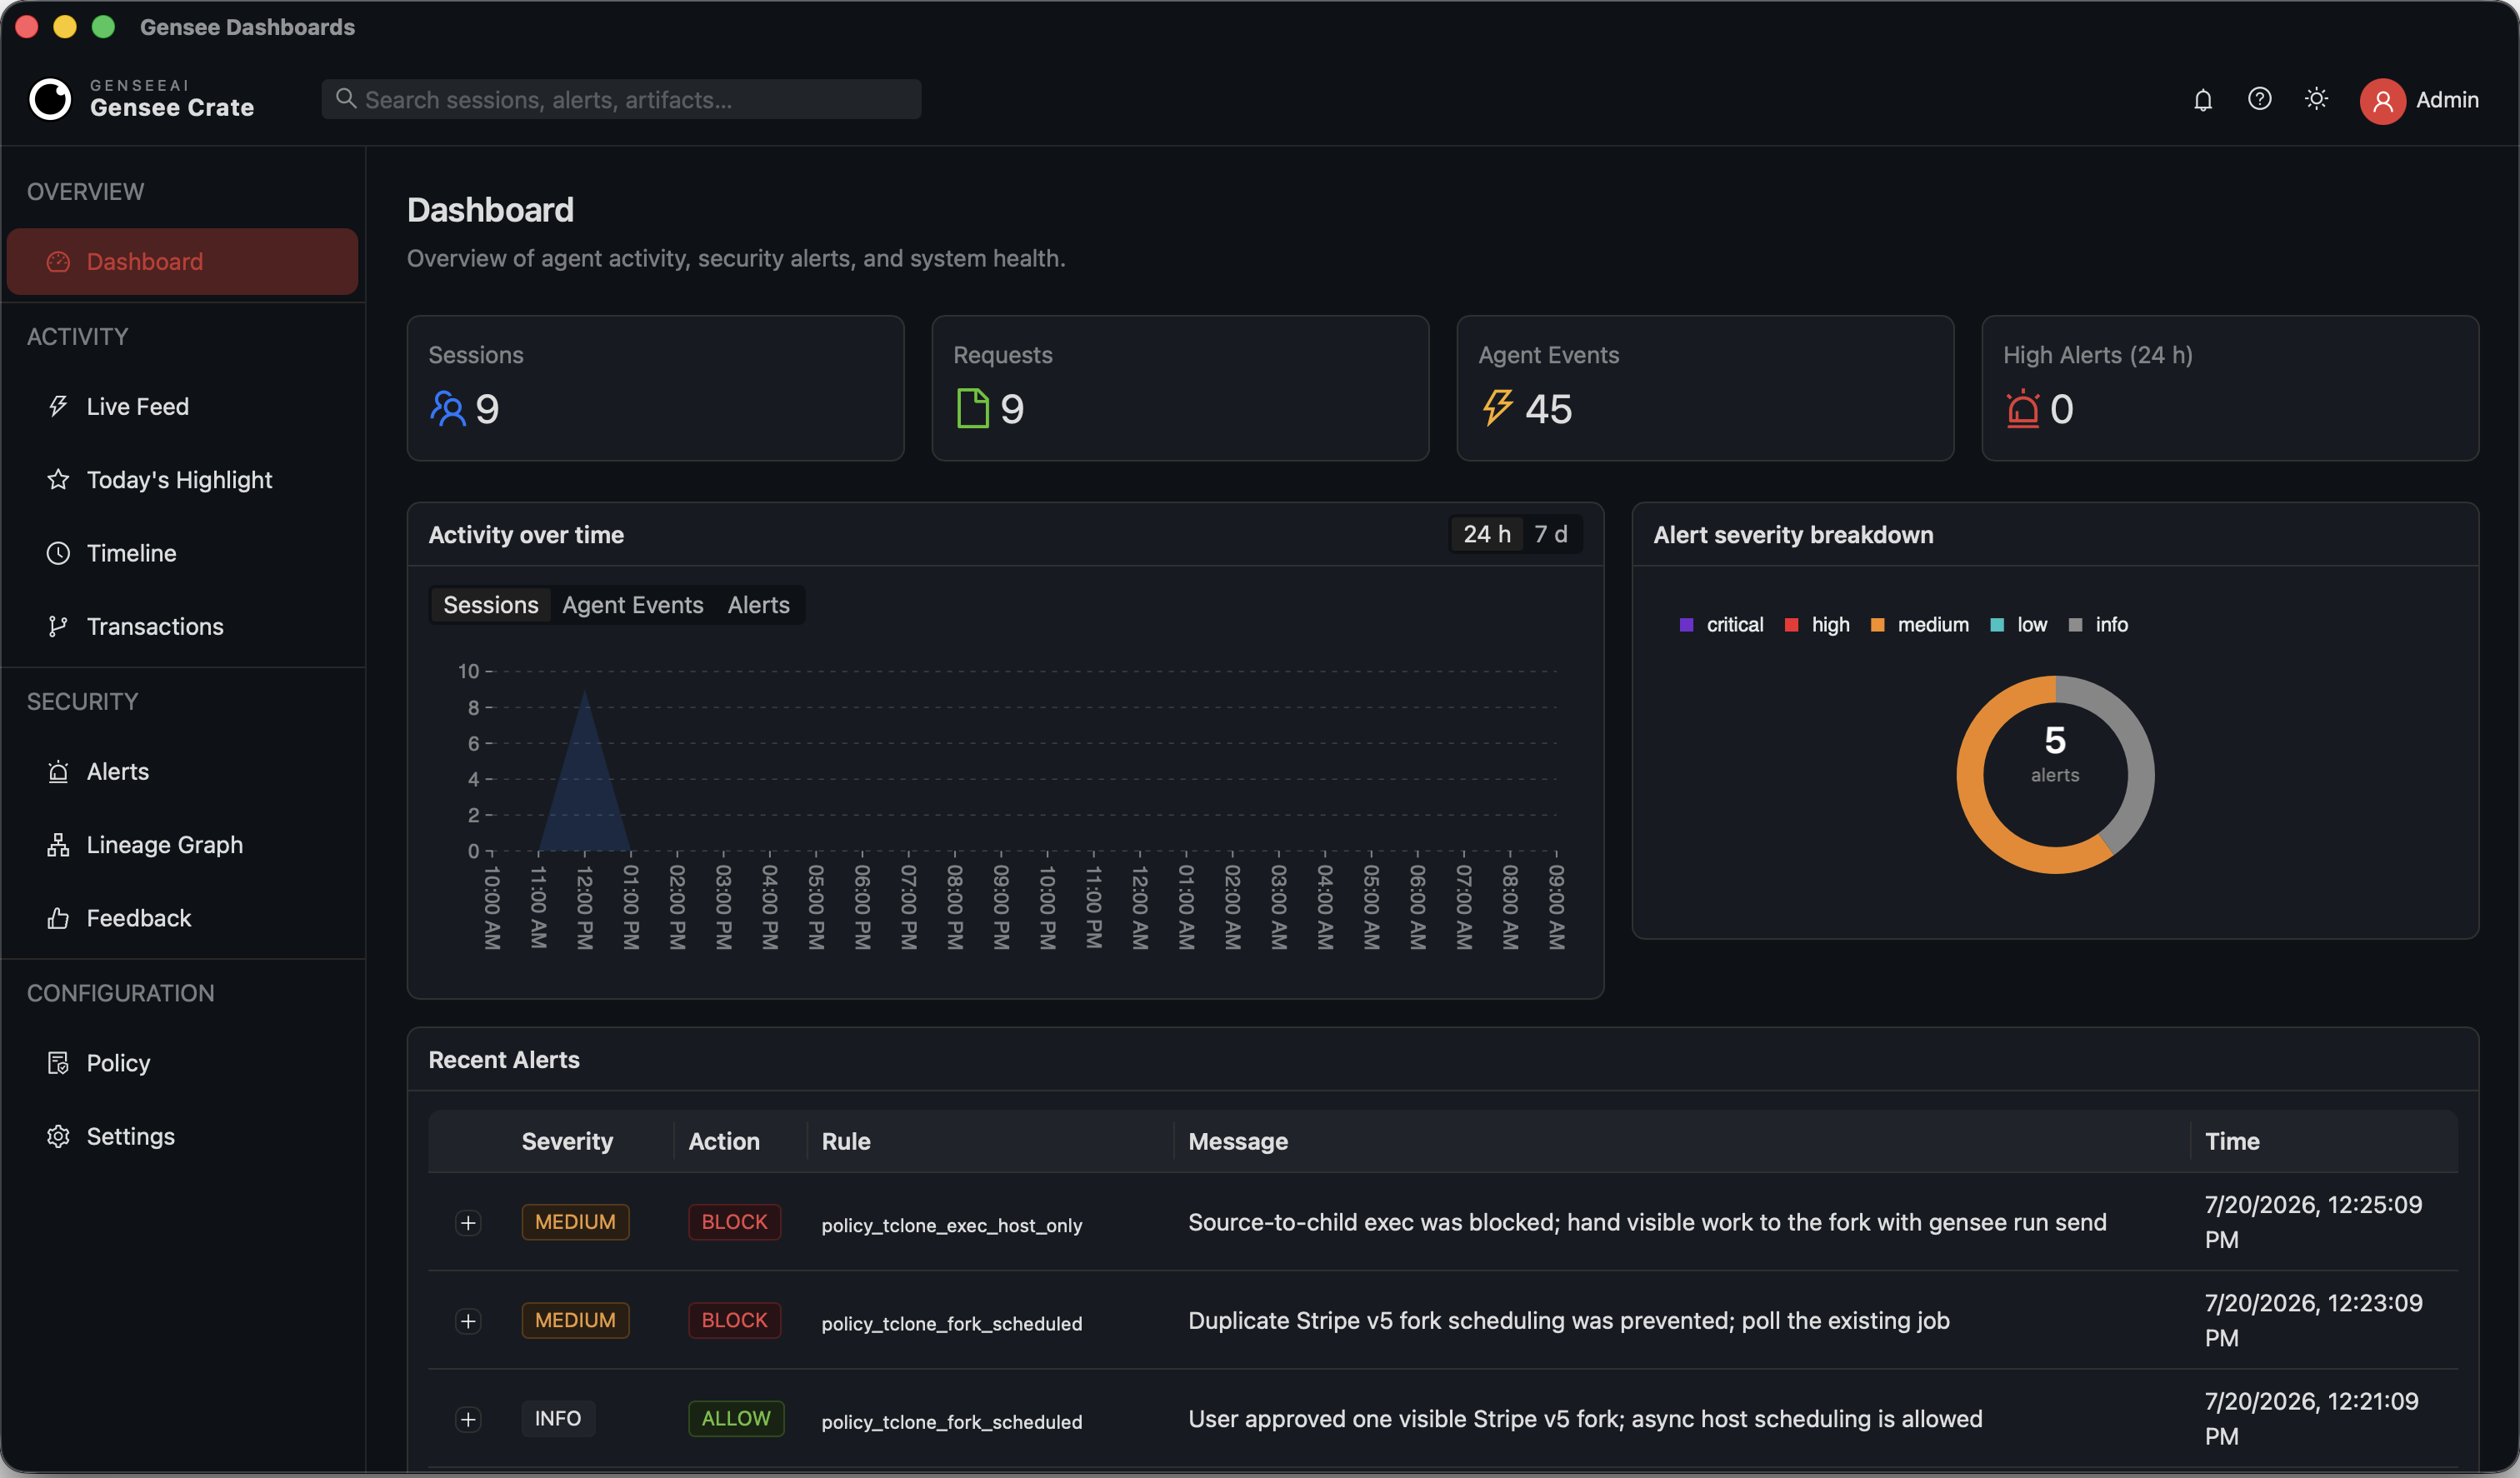The width and height of the screenshot is (2520, 1478).
Task: Click the Gensee Crate logo icon
Action: tap(50, 99)
